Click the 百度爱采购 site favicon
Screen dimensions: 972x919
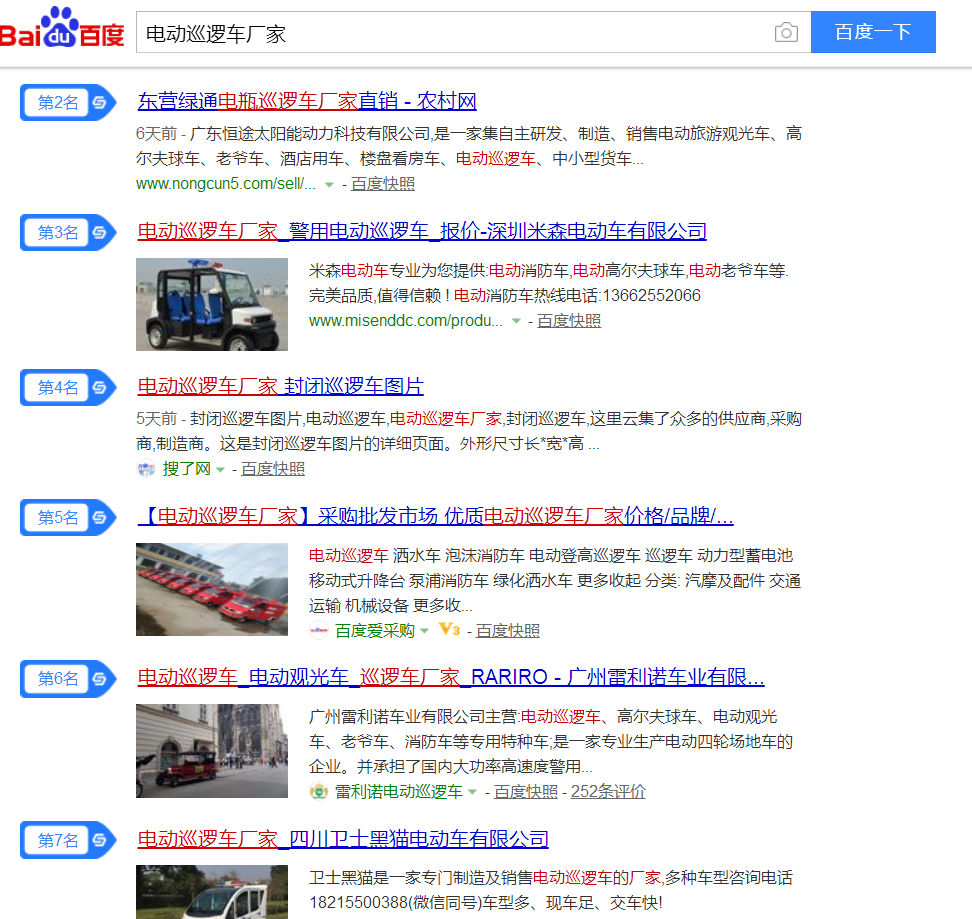[319, 630]
